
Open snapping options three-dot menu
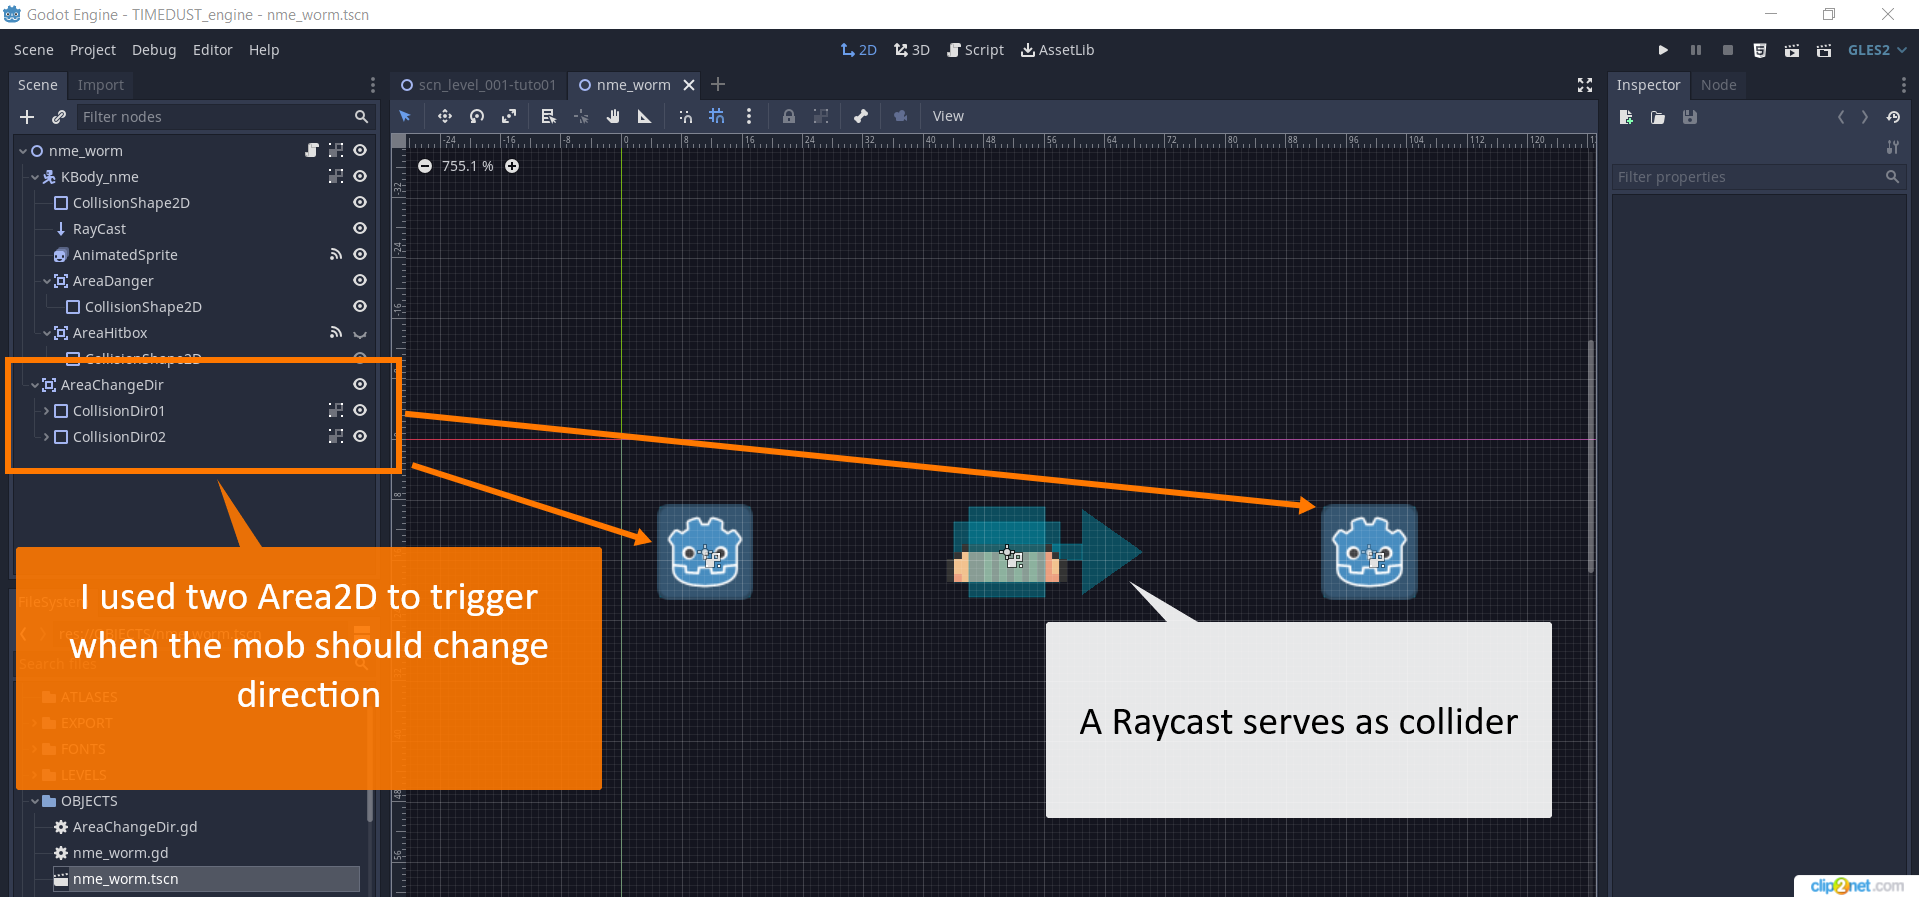749,116
